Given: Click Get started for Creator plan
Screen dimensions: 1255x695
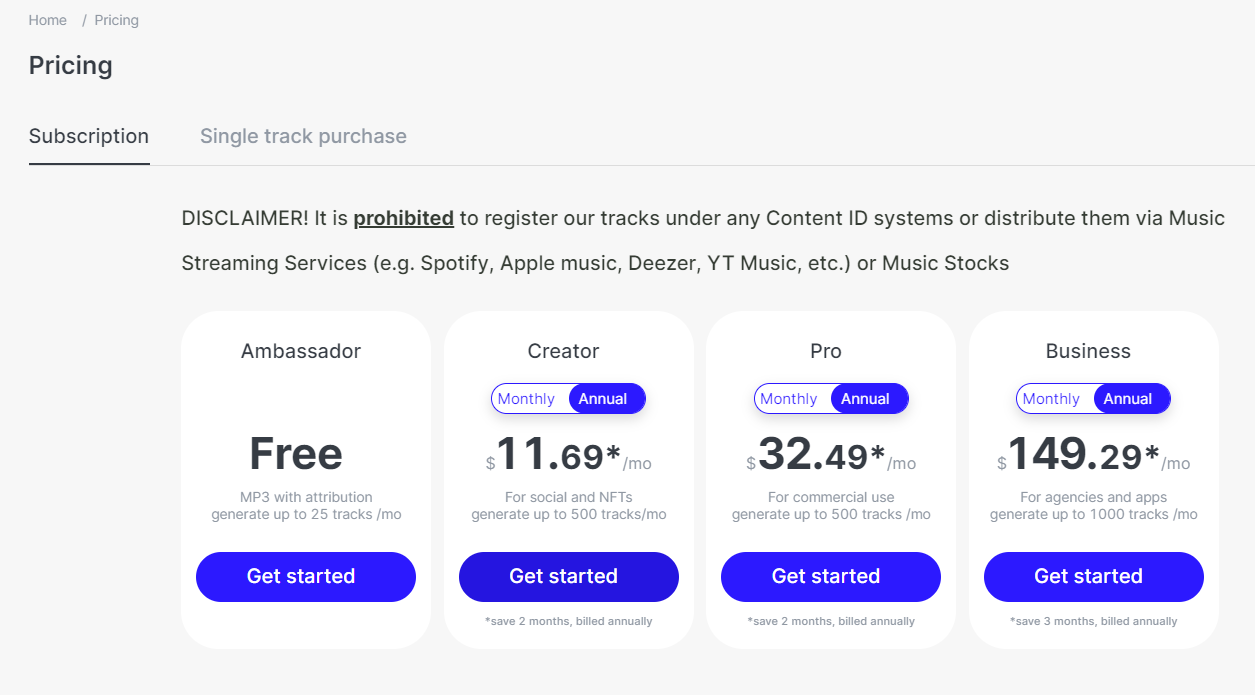Looking at the screenshot, I should [x=563, y=576].
